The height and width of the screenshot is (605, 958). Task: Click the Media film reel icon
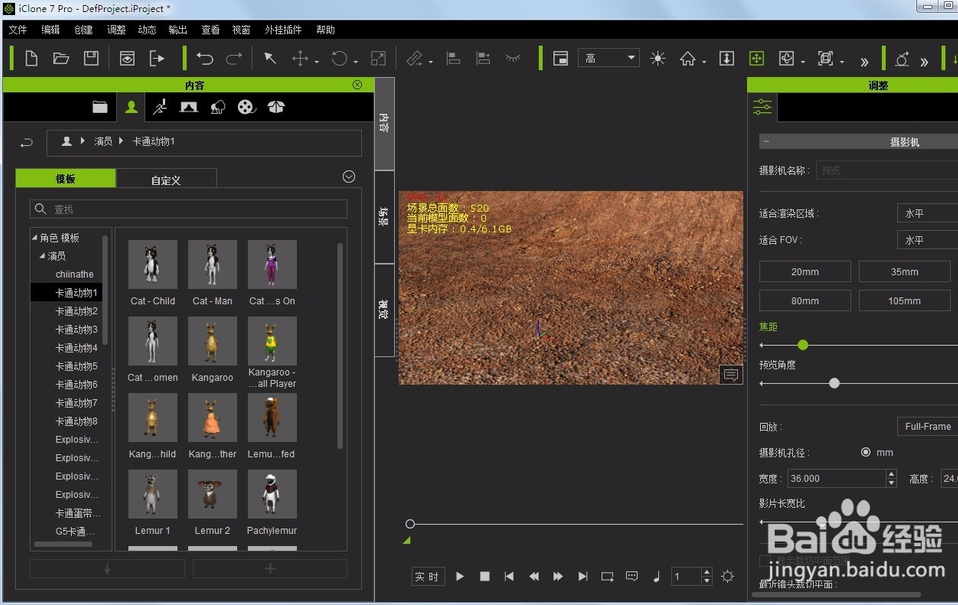247,107
